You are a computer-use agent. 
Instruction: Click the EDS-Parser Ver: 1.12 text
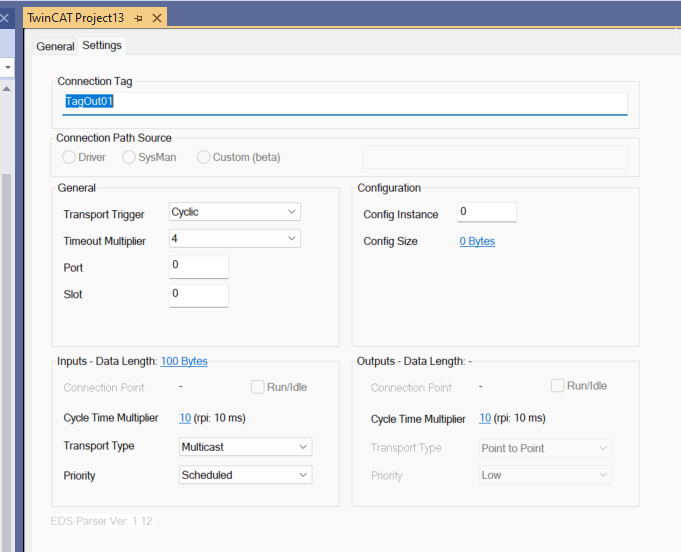101,521
